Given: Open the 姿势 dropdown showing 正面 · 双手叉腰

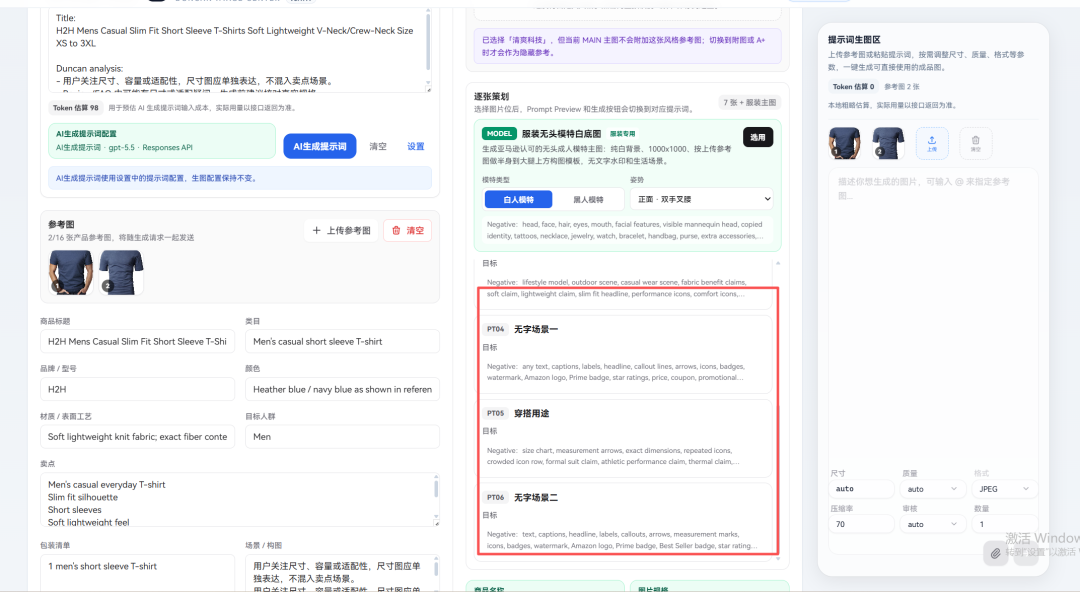Looking at the screenshot, I should click(701, 199).
